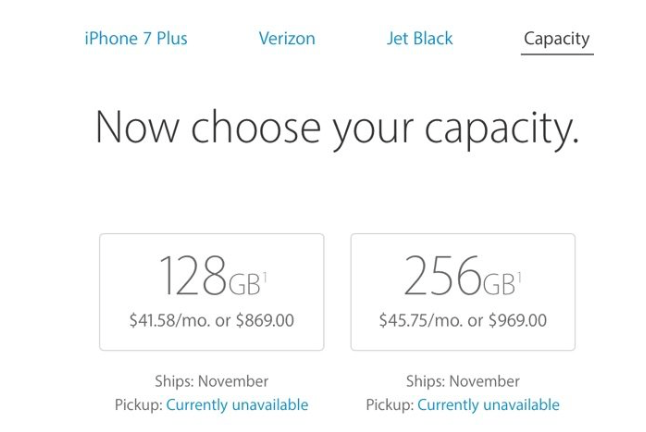Click Currently unavailable link under 128GB
Screen dimensions: 646x432
(x=237, y=405)
